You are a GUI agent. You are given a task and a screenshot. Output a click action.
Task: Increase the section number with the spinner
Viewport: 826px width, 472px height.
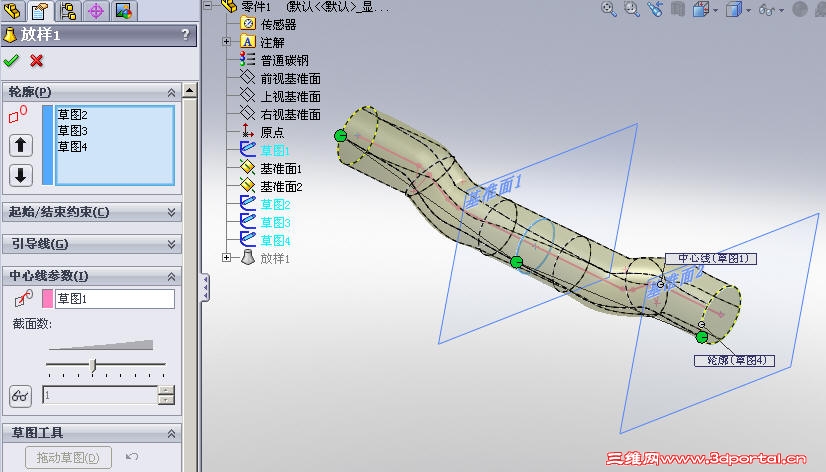(166, 390)
